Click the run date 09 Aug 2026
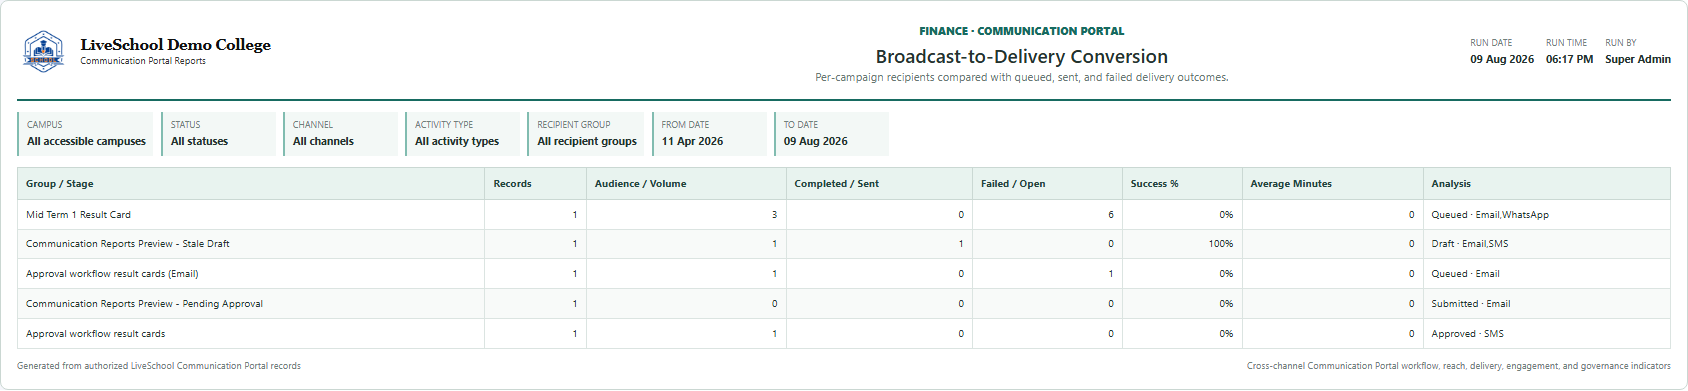The image size is (1688, 391). tap(1501, 59)
